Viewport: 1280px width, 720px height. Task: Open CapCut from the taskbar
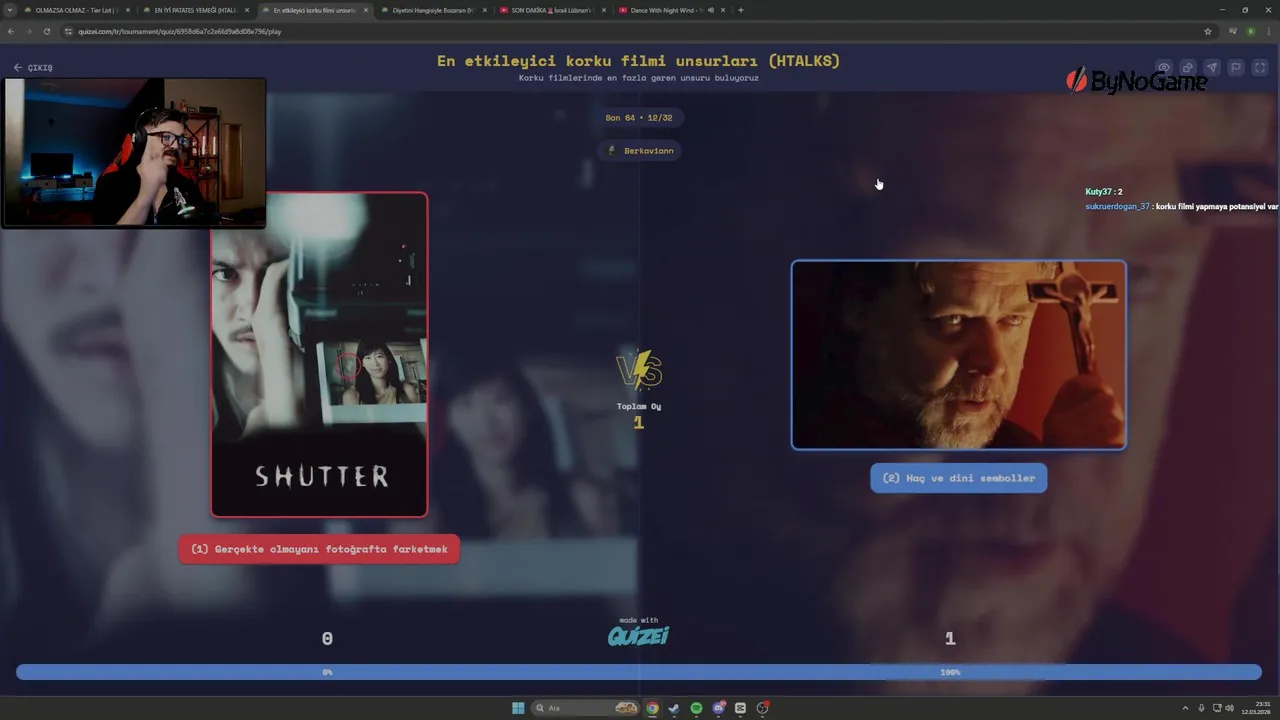point(740,708)
